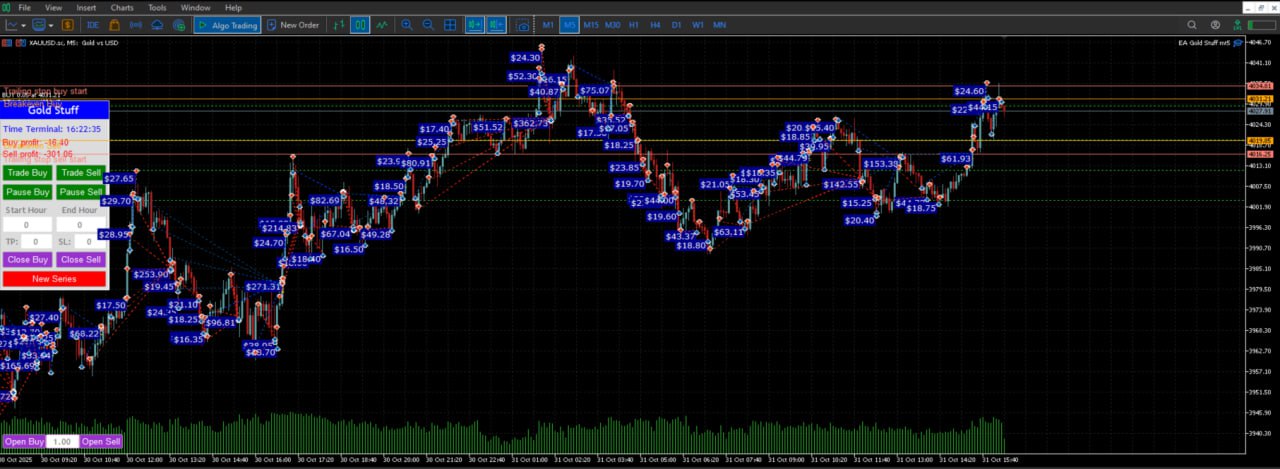Select the MN timeframe
The height and width of the screenshot is (469, 1280).
click(x=719, y=25)
